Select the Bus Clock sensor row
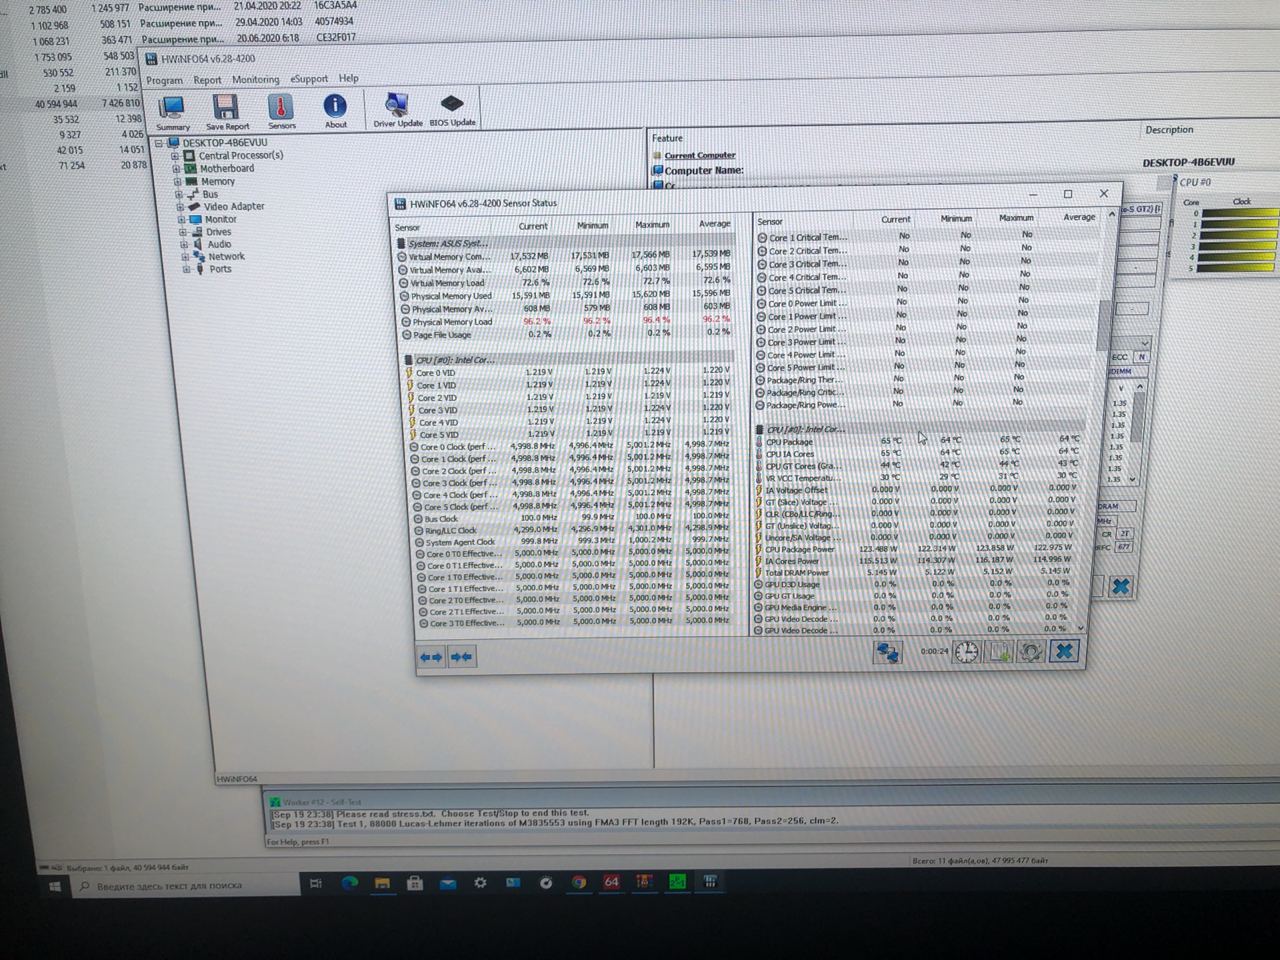The height and width of the screenshot is (960, 1280). (574, 518)
